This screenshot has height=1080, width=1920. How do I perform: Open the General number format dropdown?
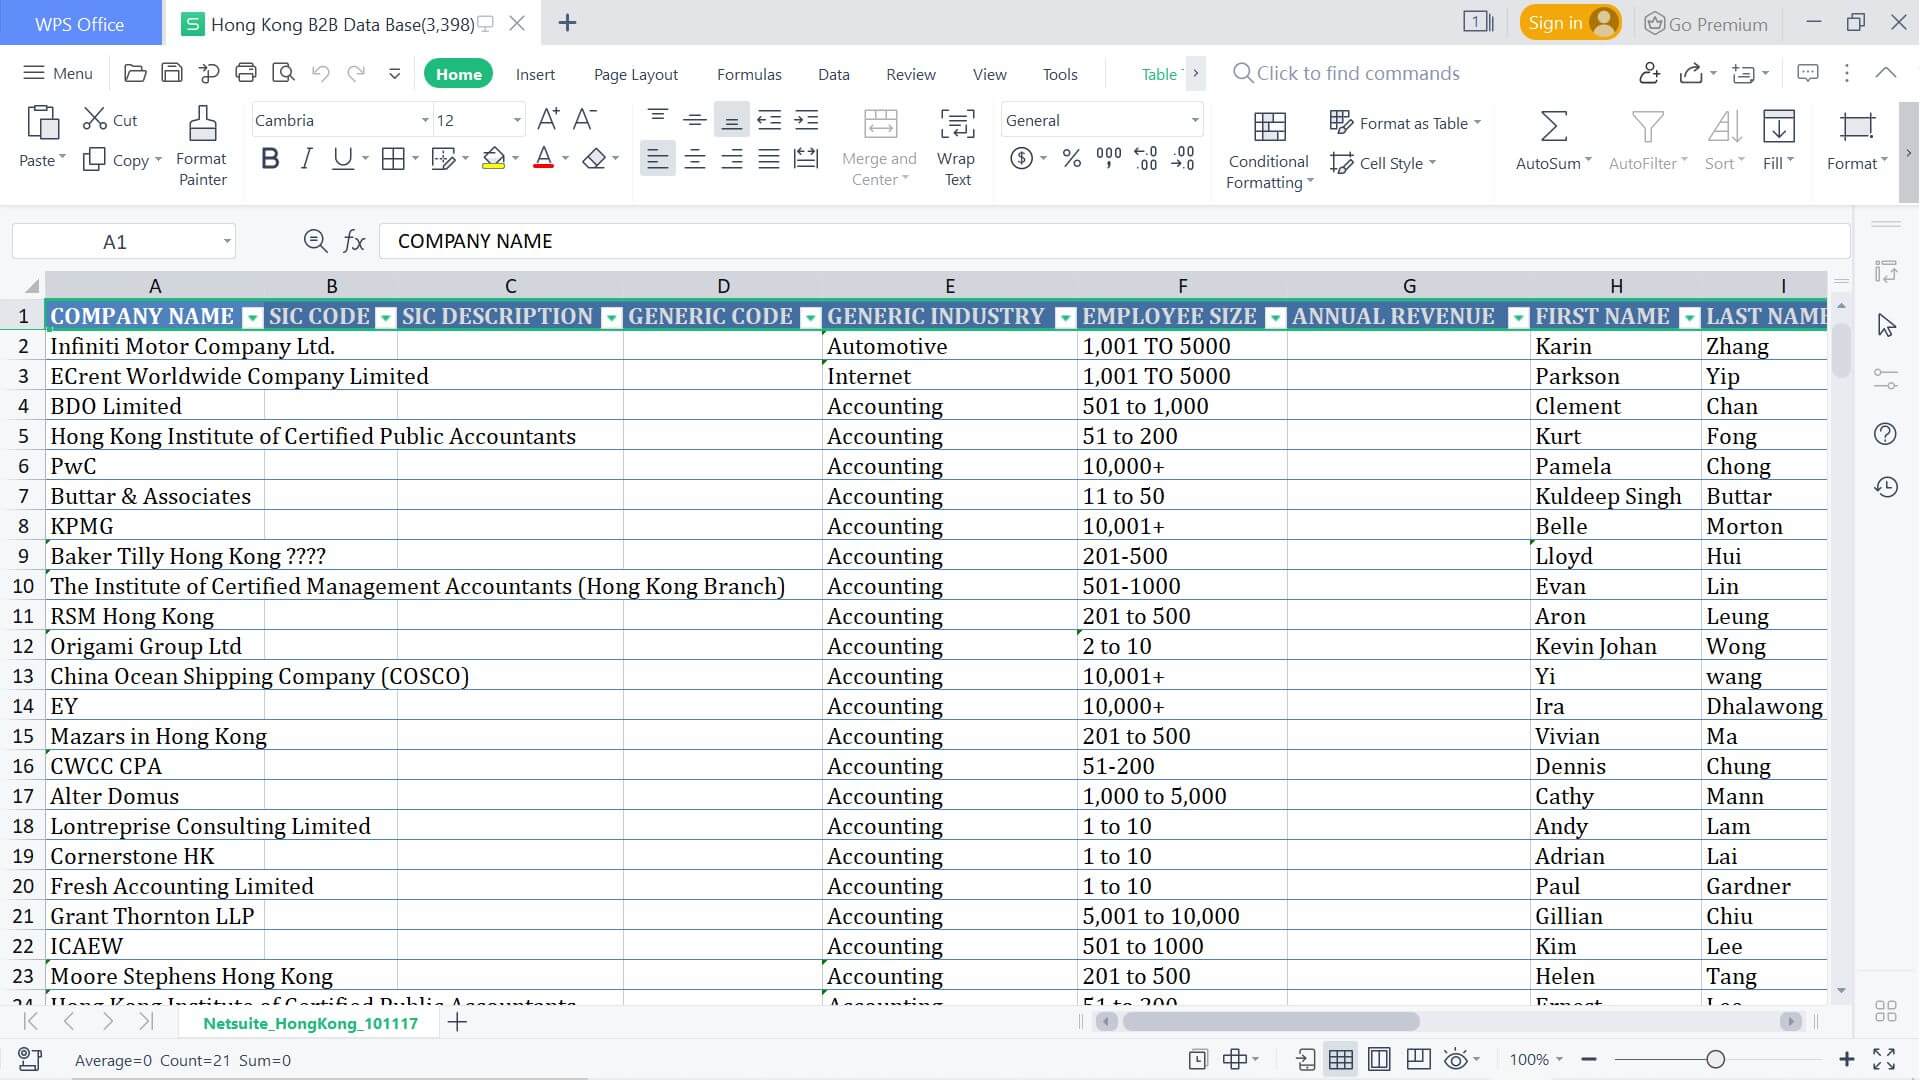(1194, 120)
